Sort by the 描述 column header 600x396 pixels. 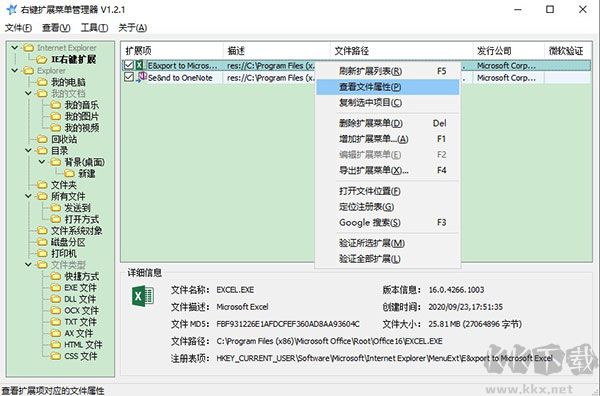276,51
